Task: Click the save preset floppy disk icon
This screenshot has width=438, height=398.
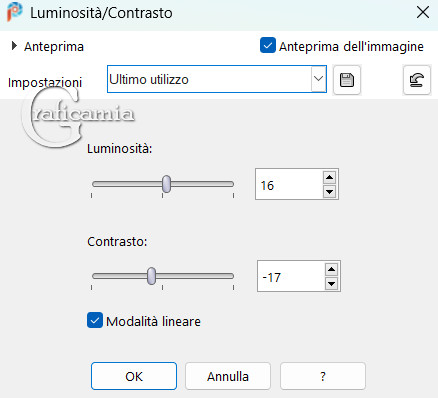Action: click(x=347, y=80)
